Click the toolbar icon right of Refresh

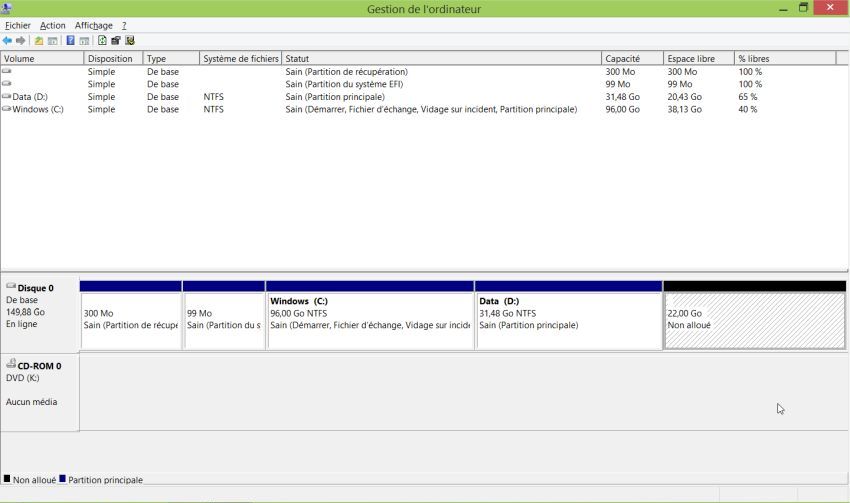(x=115, y=41)
